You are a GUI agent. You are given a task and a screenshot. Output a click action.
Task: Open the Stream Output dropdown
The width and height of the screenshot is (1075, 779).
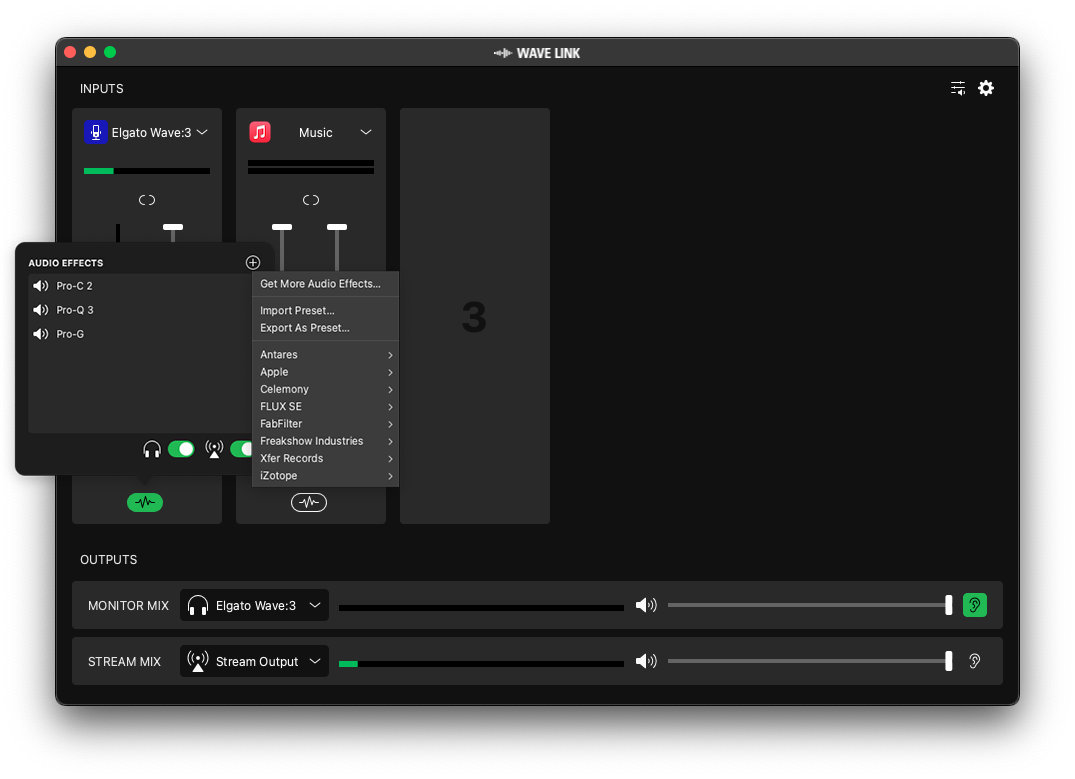tap(254, 661)
